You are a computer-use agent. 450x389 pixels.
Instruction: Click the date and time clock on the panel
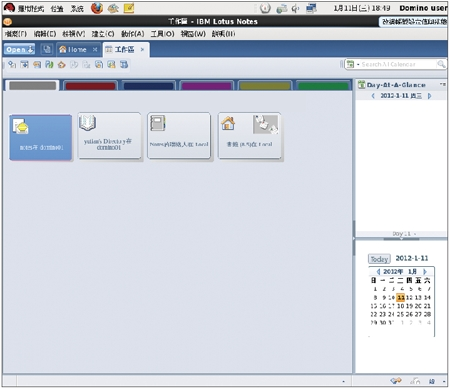click(362, 8)
